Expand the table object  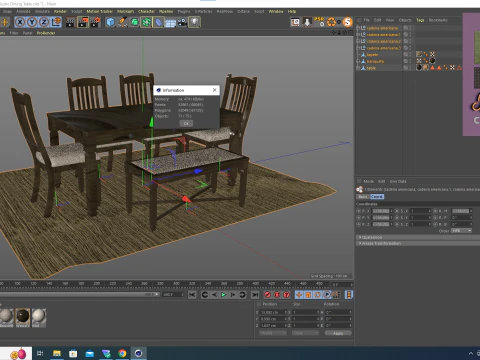[358, 68]
